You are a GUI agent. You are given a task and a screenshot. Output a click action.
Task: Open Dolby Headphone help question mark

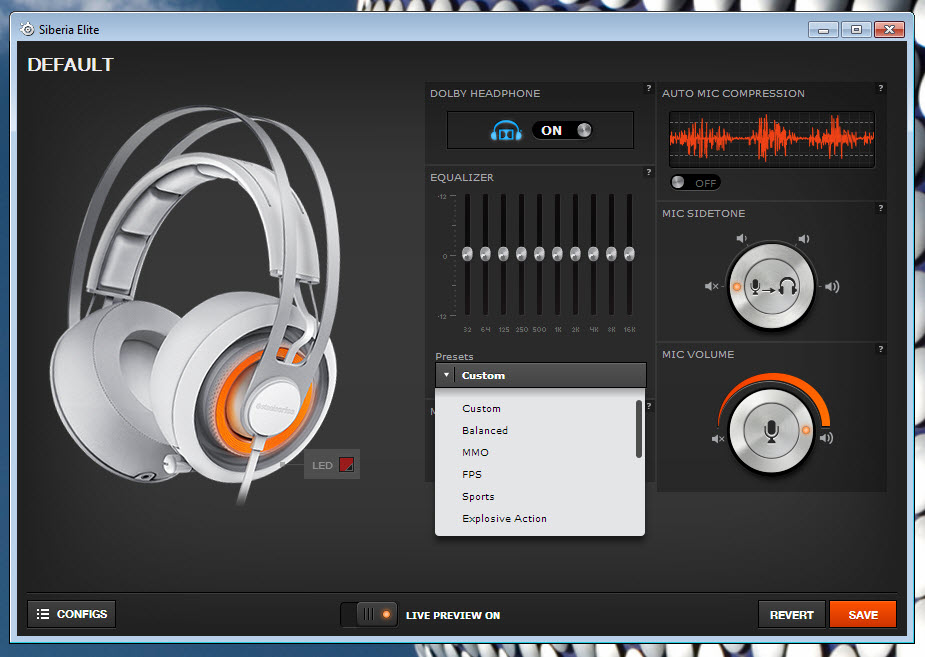coord(649,88)
